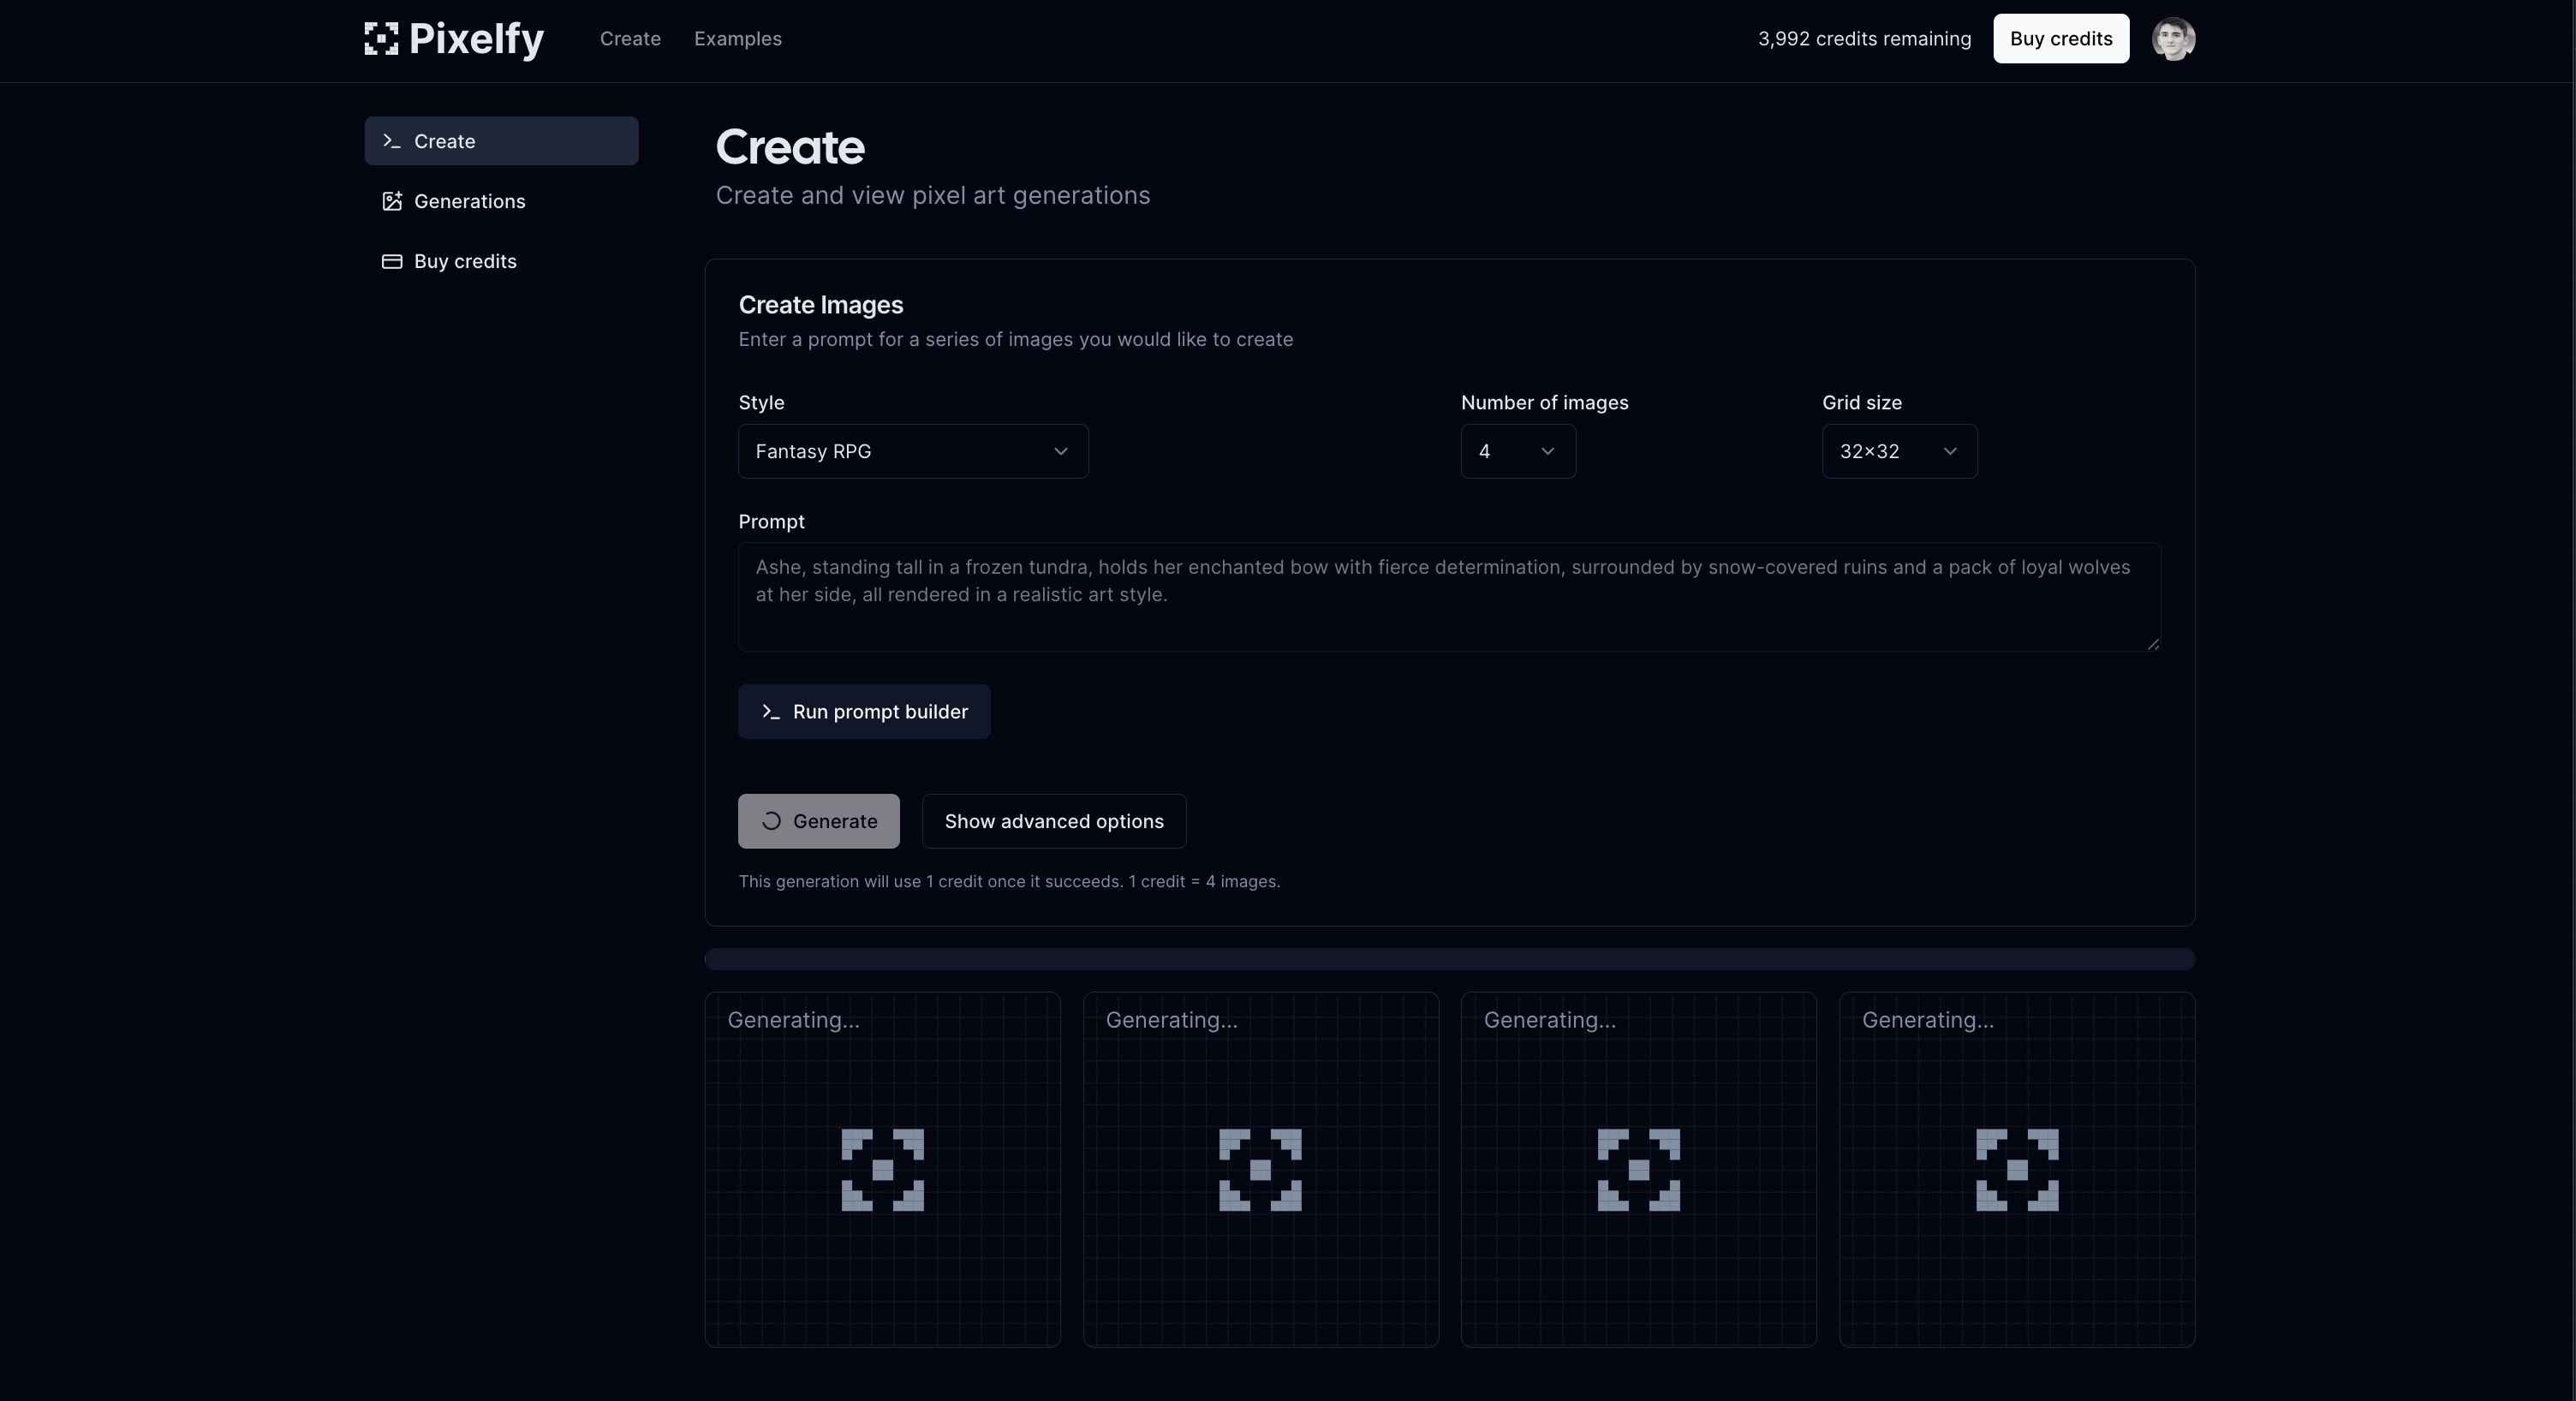Viewport: 2576px width, 1401px height.
Task: Click 'Create and view pixel art generations' subtitle
Action: click(932, 195)
